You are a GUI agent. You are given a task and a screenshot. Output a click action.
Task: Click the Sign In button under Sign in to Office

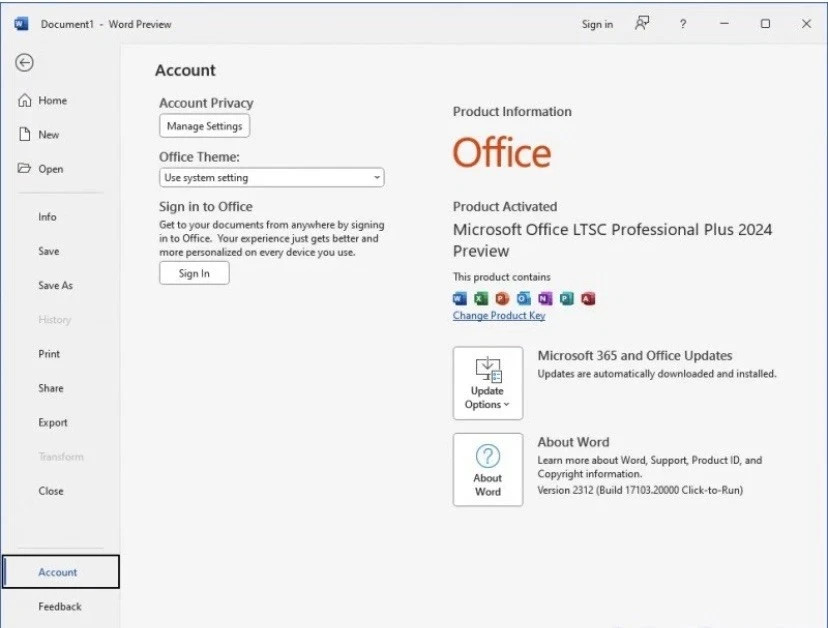click(x=194, y=273)
